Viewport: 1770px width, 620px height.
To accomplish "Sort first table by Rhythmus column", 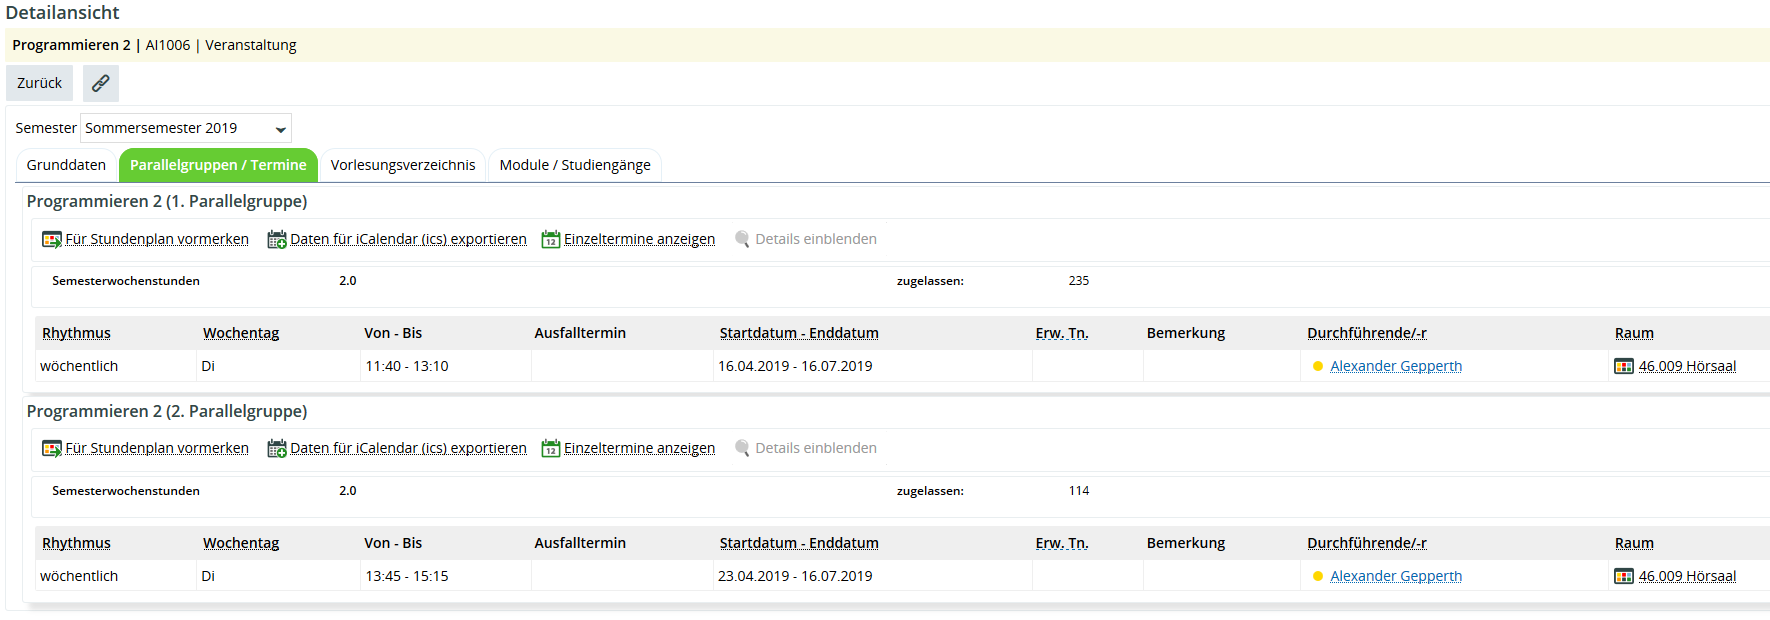I will click(x=76, y=333).
